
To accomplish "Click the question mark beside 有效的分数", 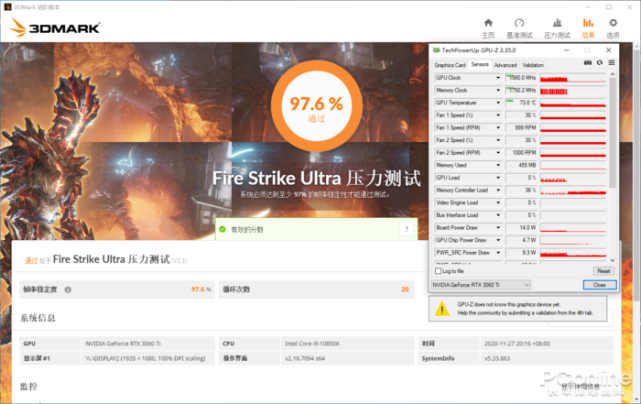I will click(x=406, y=229).
